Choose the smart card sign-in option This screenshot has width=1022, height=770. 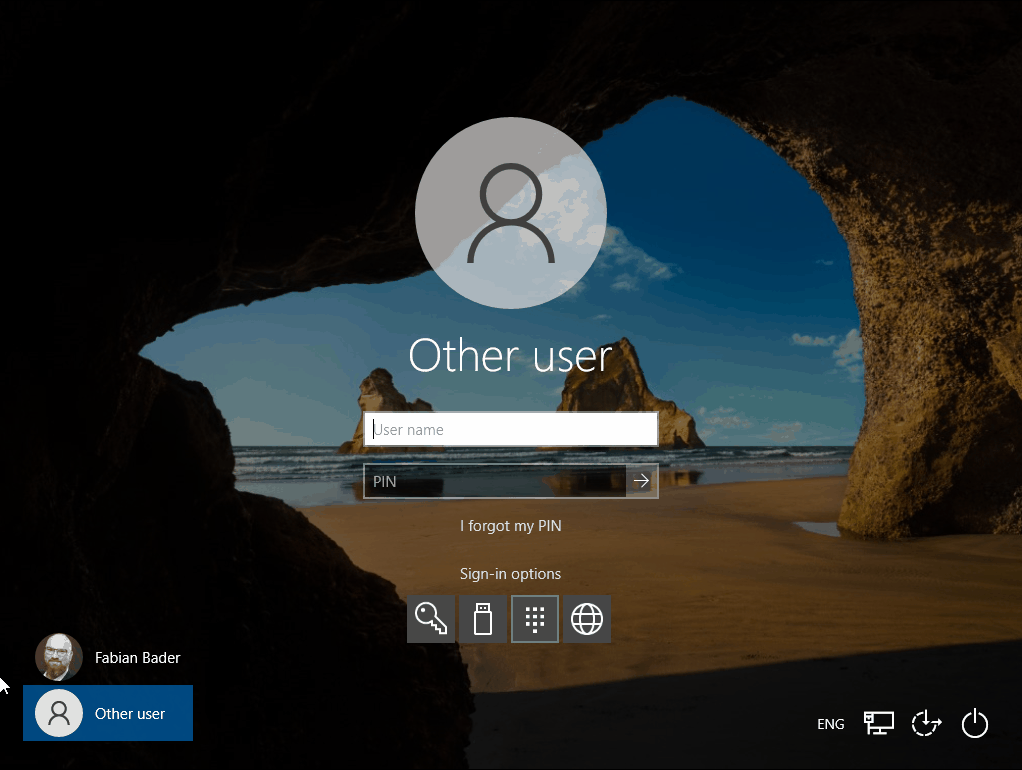pyautogui.click(x=482, y=618)
